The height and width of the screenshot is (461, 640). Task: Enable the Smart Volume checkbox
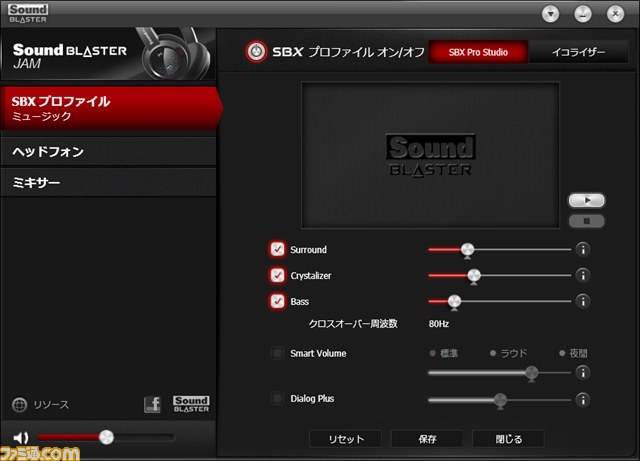tap(277, 353)
